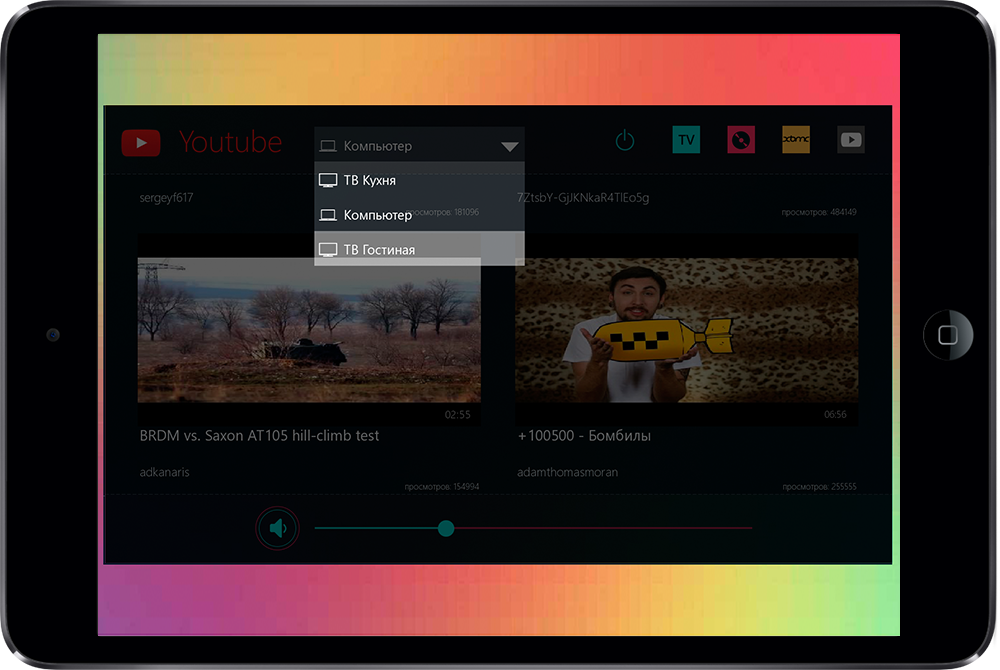The width and height of the screenshot is (1000, 670).
Task: Mute sound with the speaker icon
Action: pyautogui.click(x=278, y=528)
